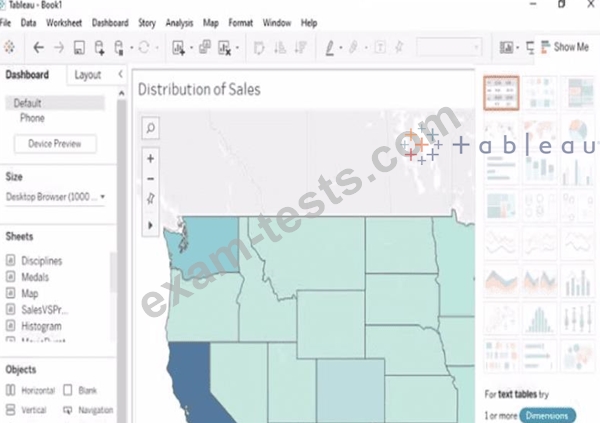Viewport: 600px width, 423px height.
Task: Click the Dimensions pill button
Action: 546,415
